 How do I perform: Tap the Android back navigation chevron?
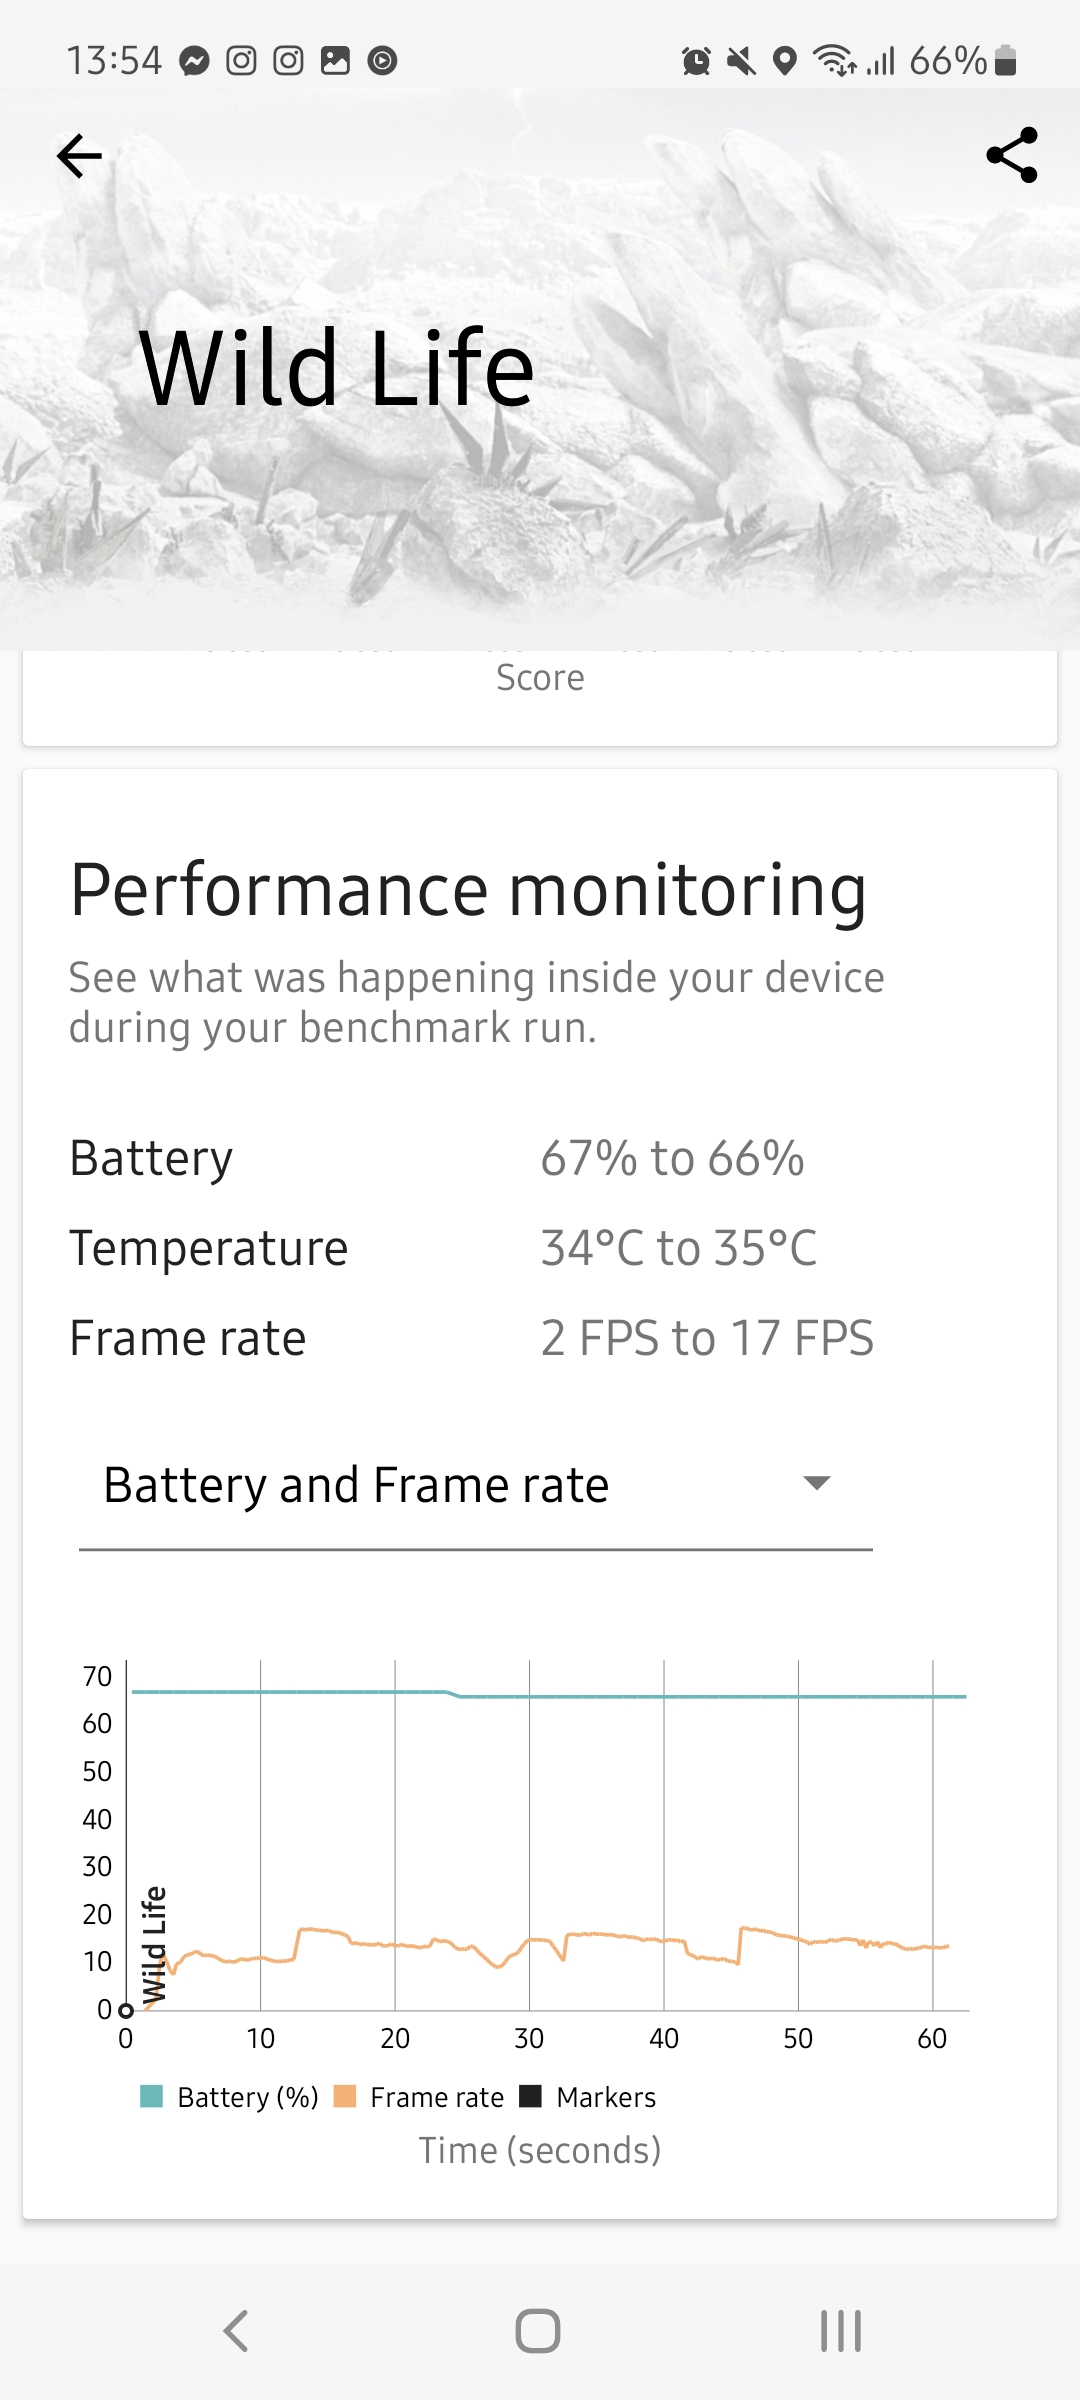(235, 2331)
